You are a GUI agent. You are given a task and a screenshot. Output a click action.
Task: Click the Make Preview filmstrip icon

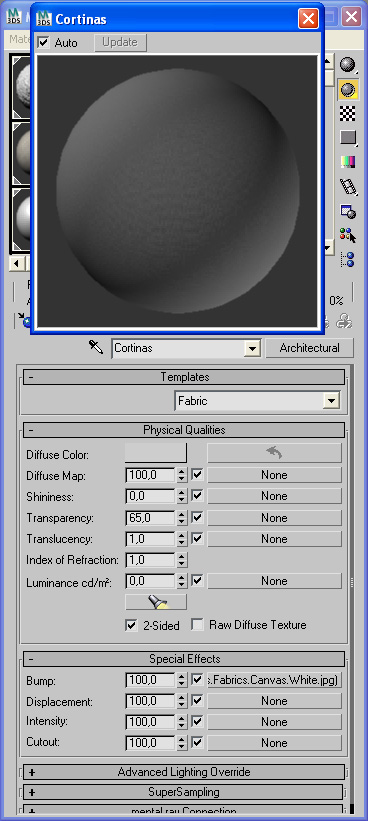(348, 186)
